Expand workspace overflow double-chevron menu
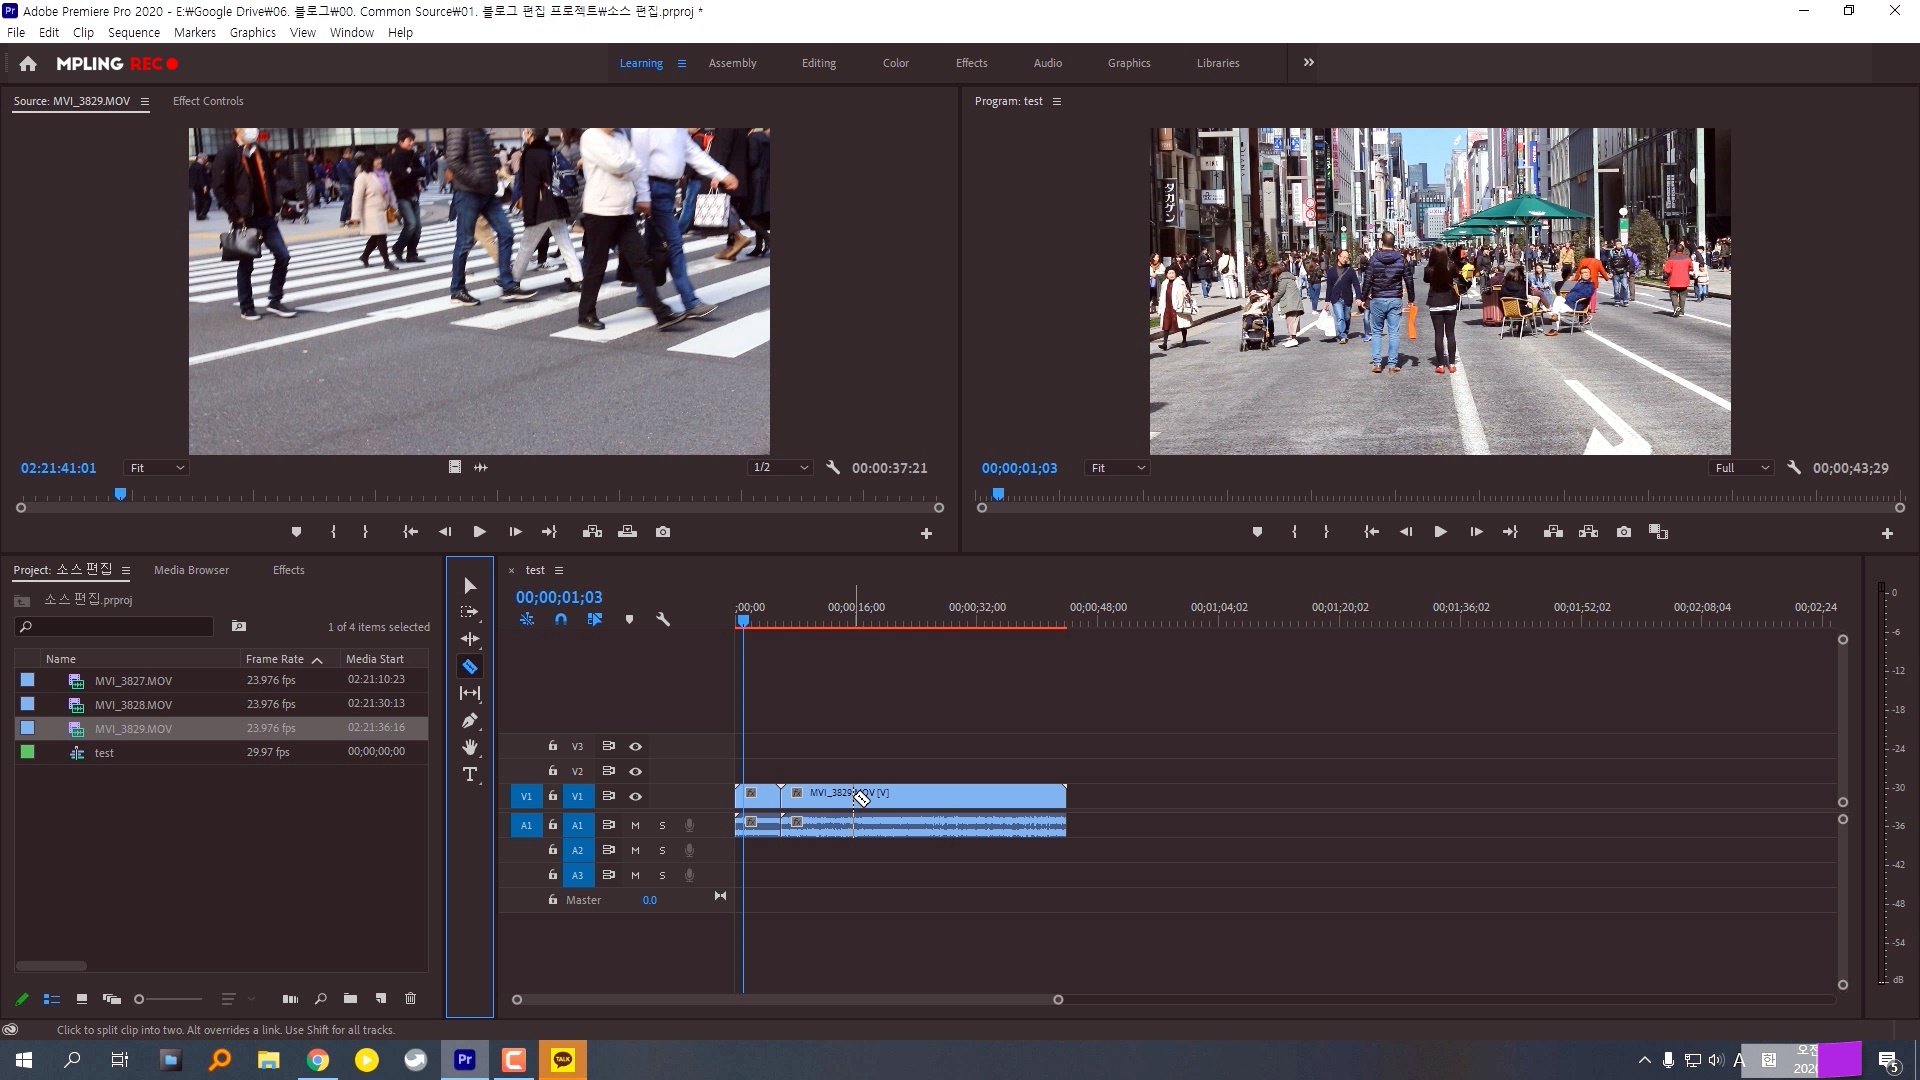1920x1080 pixels. click(1308, 62)
